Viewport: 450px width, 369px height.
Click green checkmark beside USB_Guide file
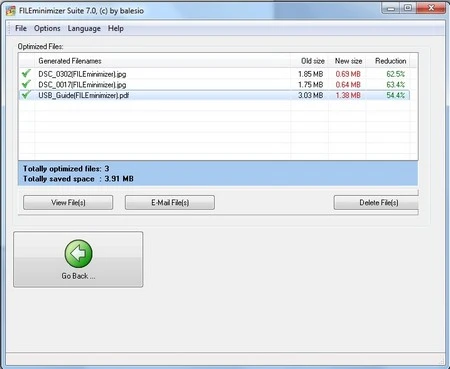click(x=26, y=95)
